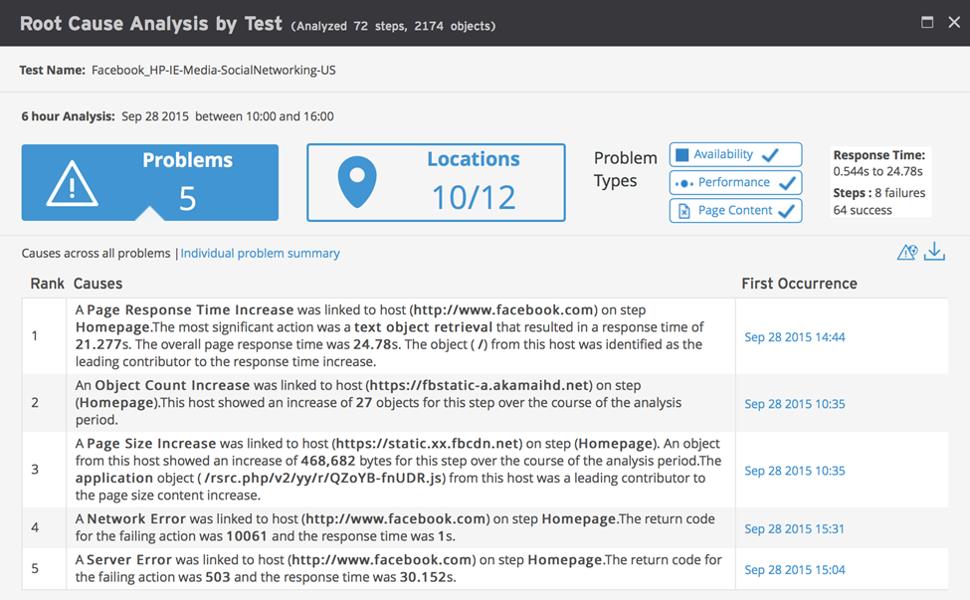
Task: Select the rank 3 Page Size Increase row
Action: coord(400,469)
